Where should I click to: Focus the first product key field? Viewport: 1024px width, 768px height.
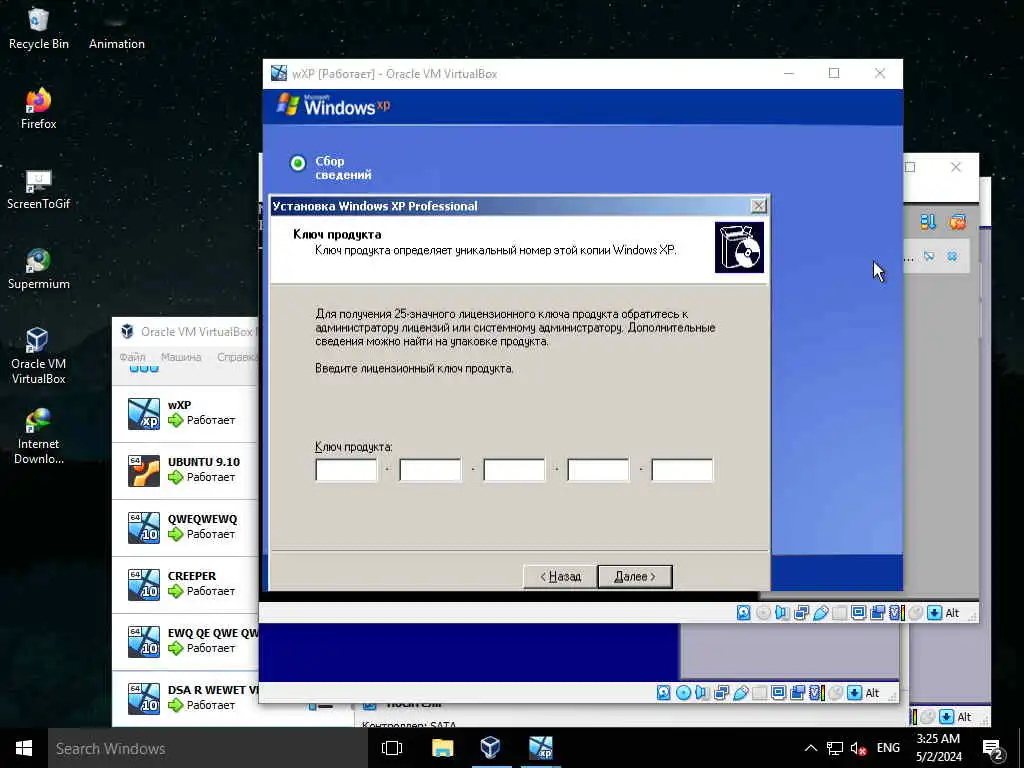click(346, 470)
